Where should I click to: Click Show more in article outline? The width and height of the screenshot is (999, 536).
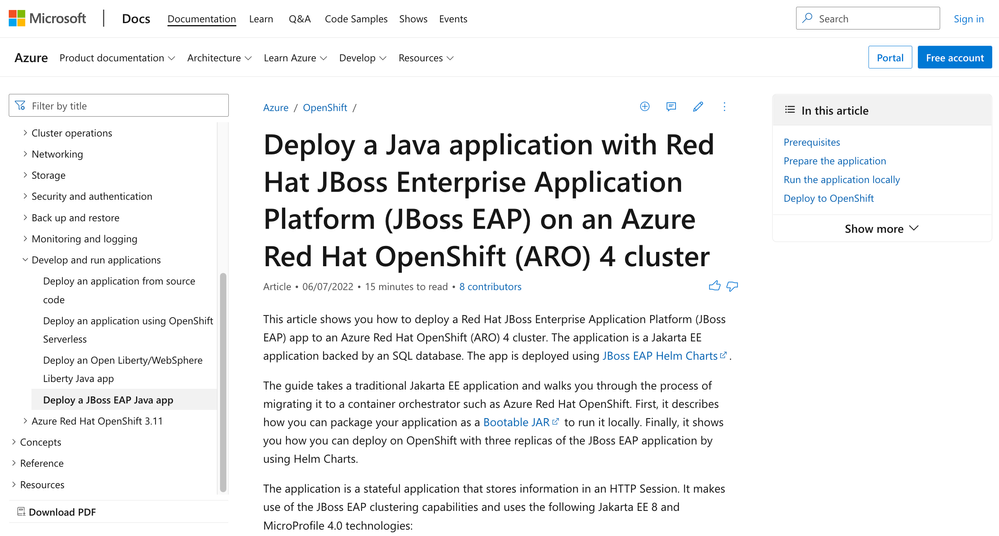point(882,228)
